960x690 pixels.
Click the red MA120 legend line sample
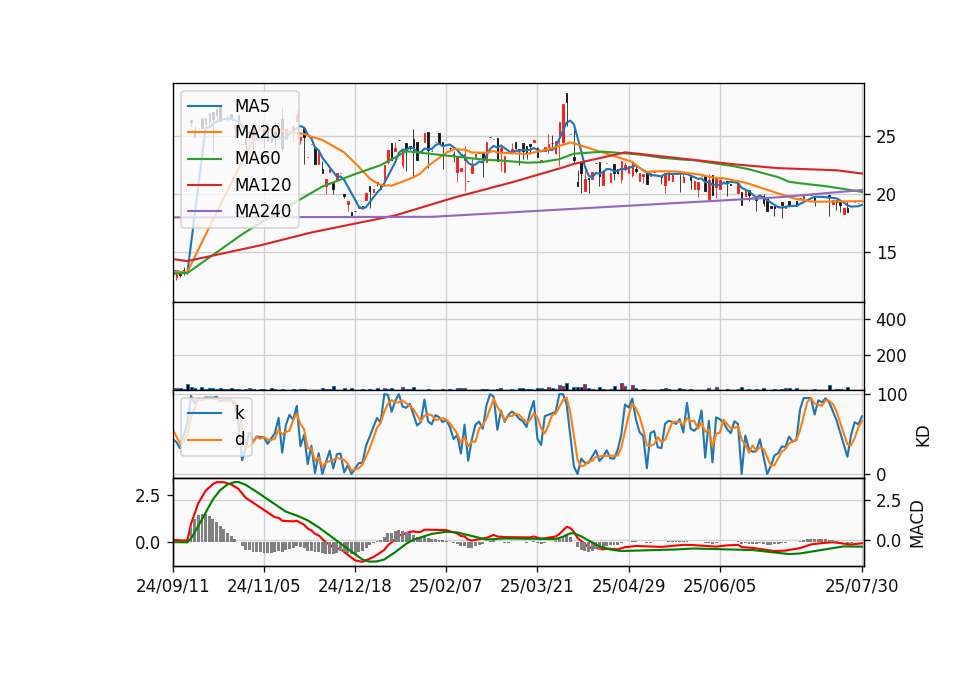point(204,185)
